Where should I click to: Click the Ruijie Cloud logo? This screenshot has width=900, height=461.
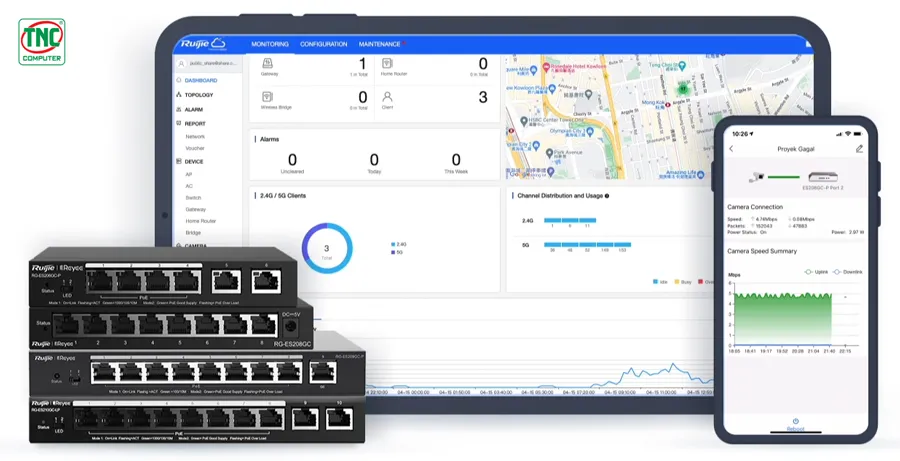click(x=203, y=44)
